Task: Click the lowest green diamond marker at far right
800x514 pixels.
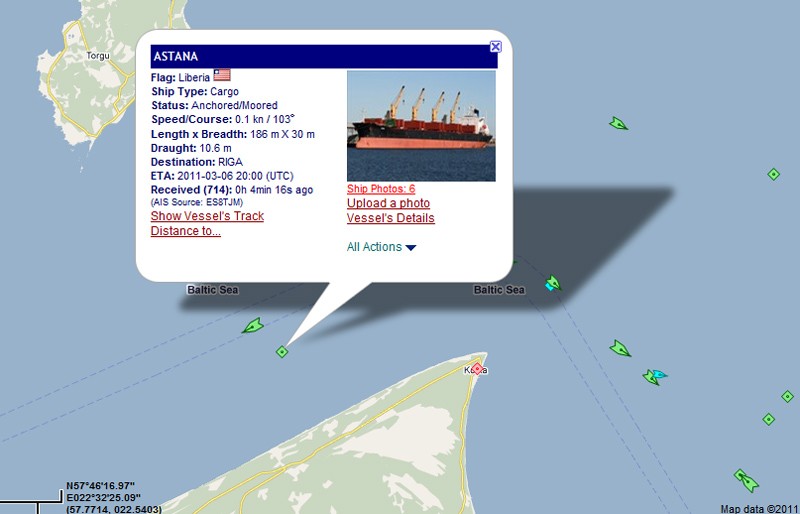Action: (768, 420)
